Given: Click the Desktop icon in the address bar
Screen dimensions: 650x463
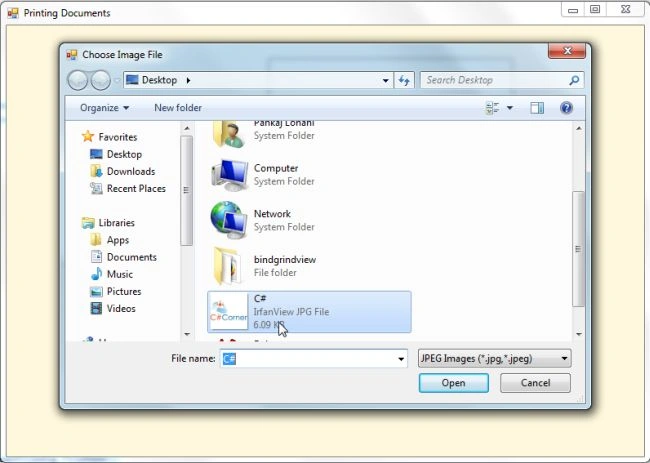Looking at the screenshot, I should click(x=132, y=80).
